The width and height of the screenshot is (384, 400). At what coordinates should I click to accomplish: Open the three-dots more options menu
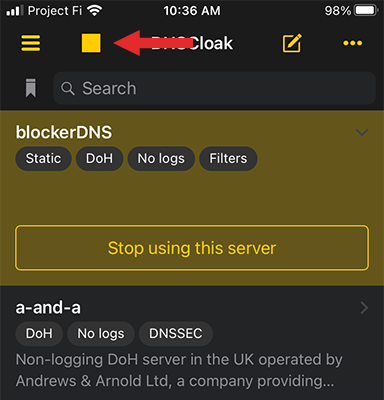[353, 43]
